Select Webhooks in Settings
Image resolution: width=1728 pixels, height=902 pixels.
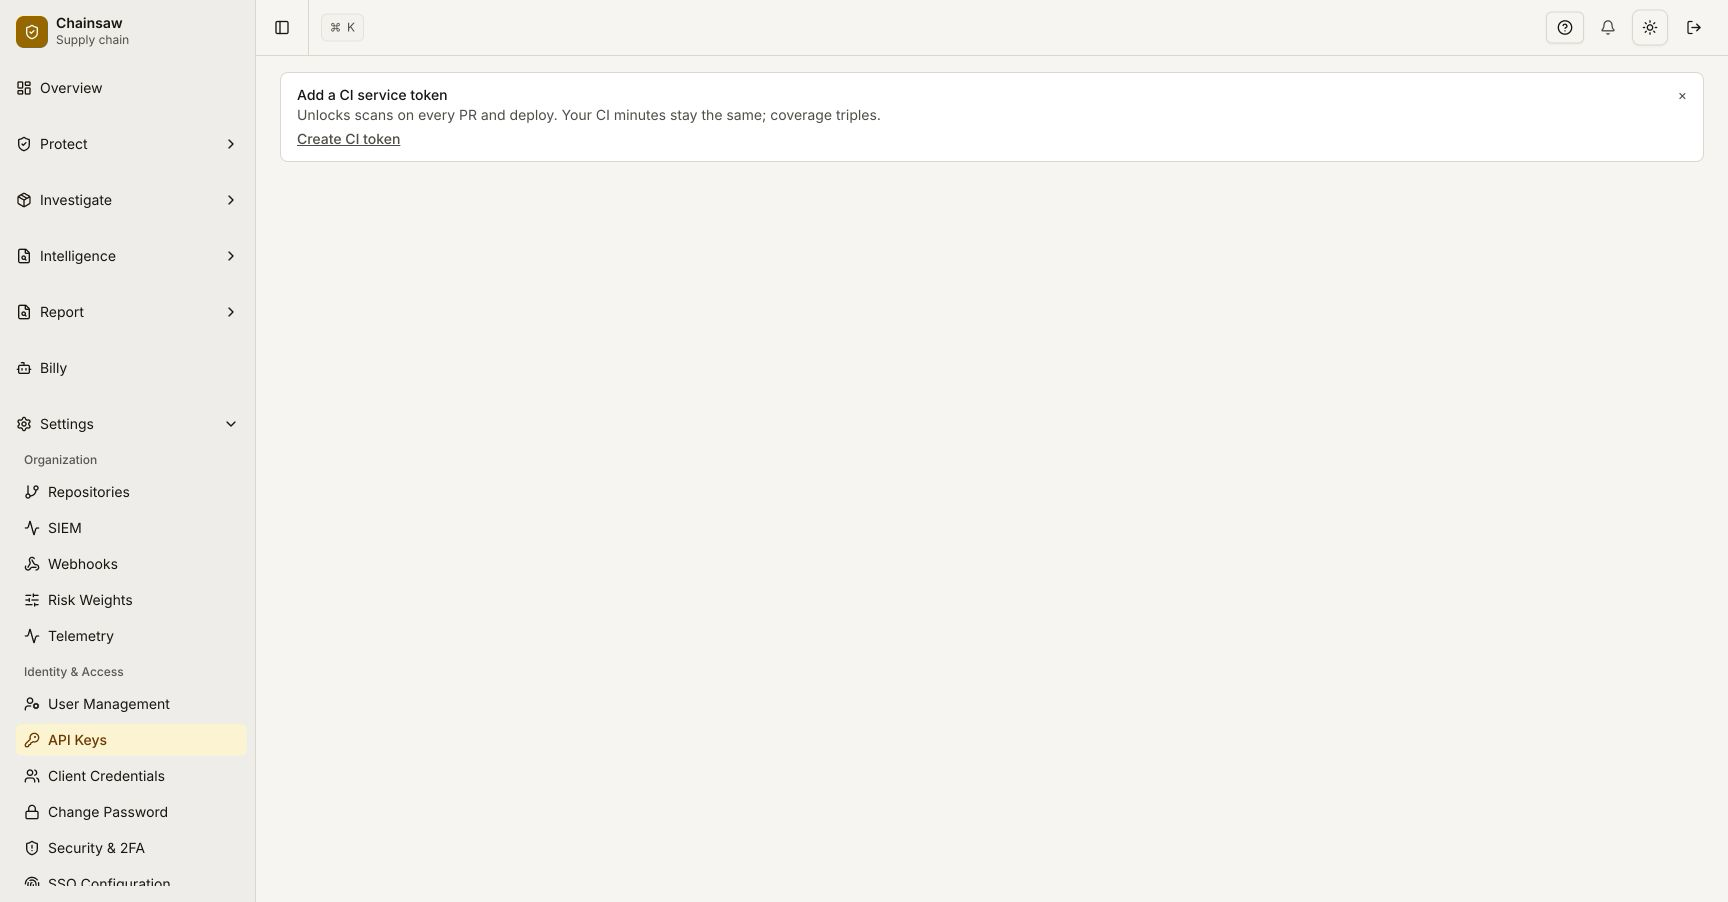click(131, 564)
